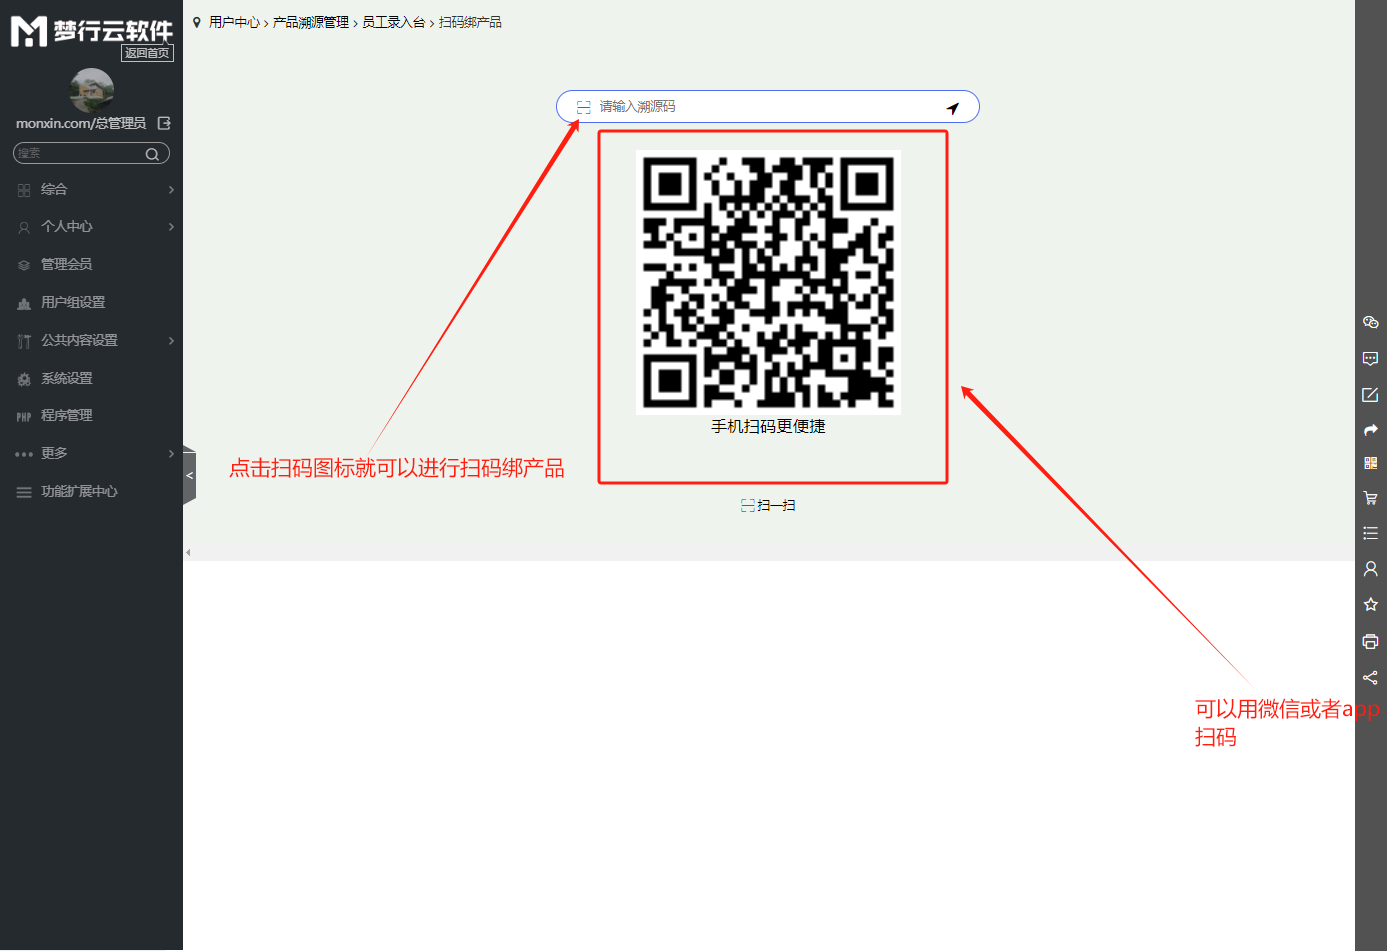Go to 产品溯源管理 breadcrumb link
The width and height of the screenshot is (1387, 951).
point(311,22)
